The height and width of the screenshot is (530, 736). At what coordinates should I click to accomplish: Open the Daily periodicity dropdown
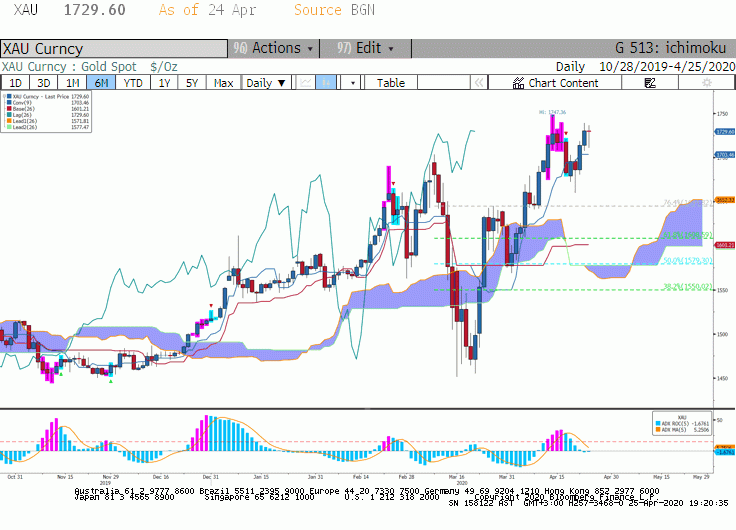pos(266,83)
